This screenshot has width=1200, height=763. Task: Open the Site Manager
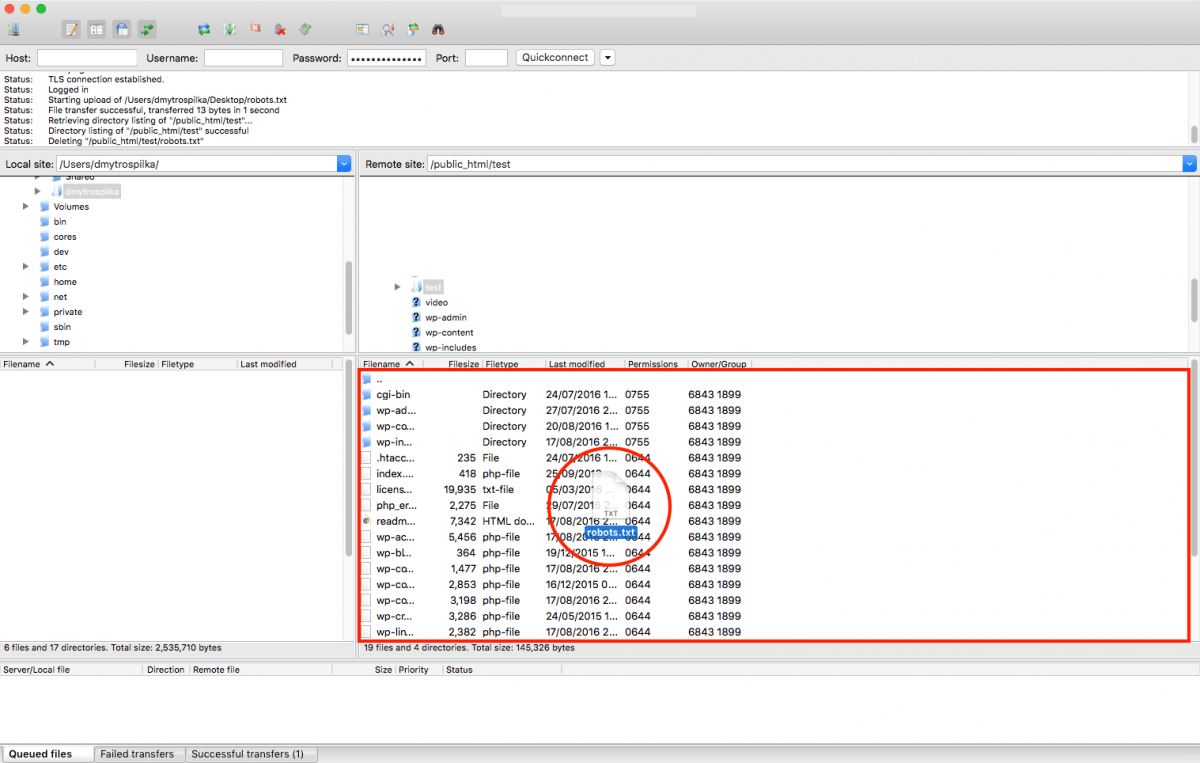(13, 29)
